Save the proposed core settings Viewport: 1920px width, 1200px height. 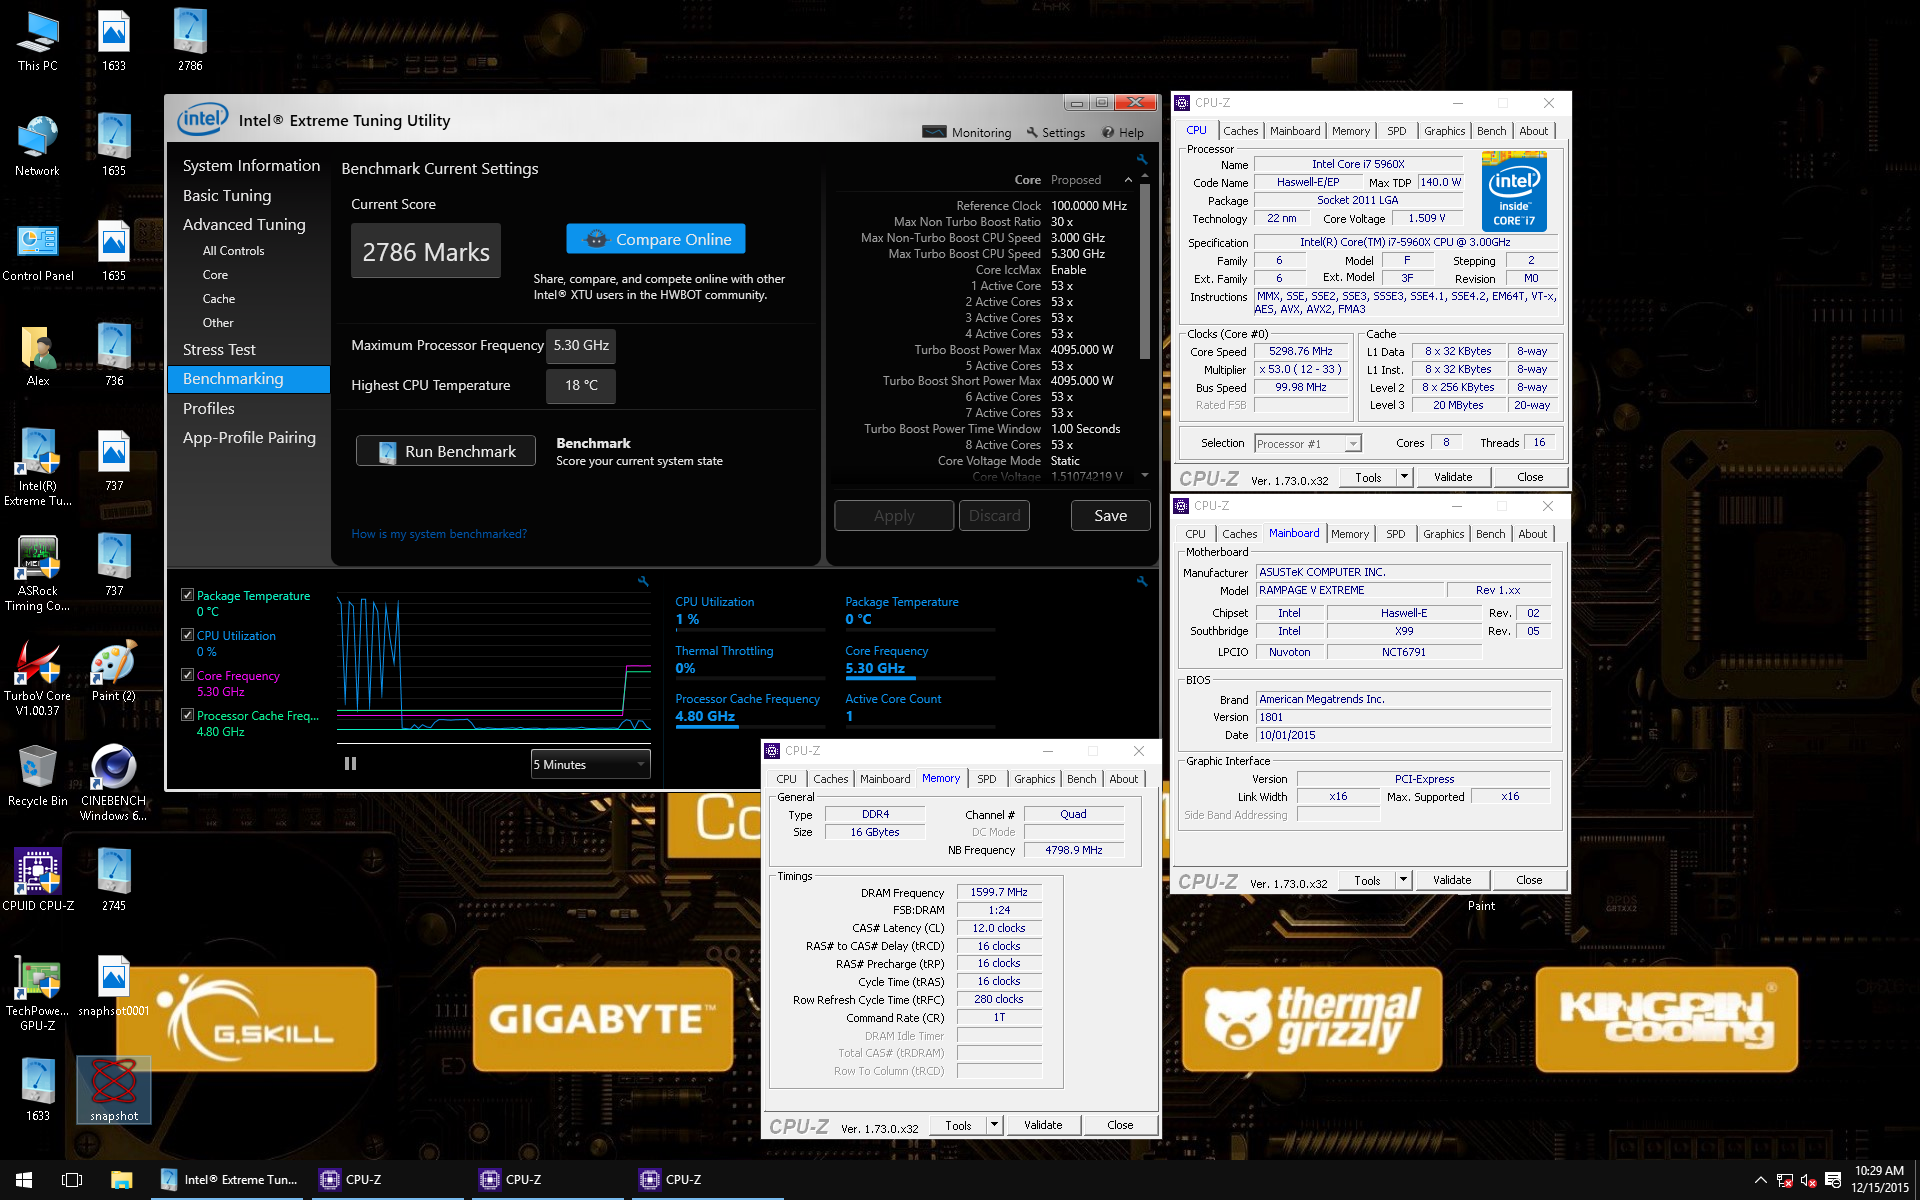(1110, 516)
